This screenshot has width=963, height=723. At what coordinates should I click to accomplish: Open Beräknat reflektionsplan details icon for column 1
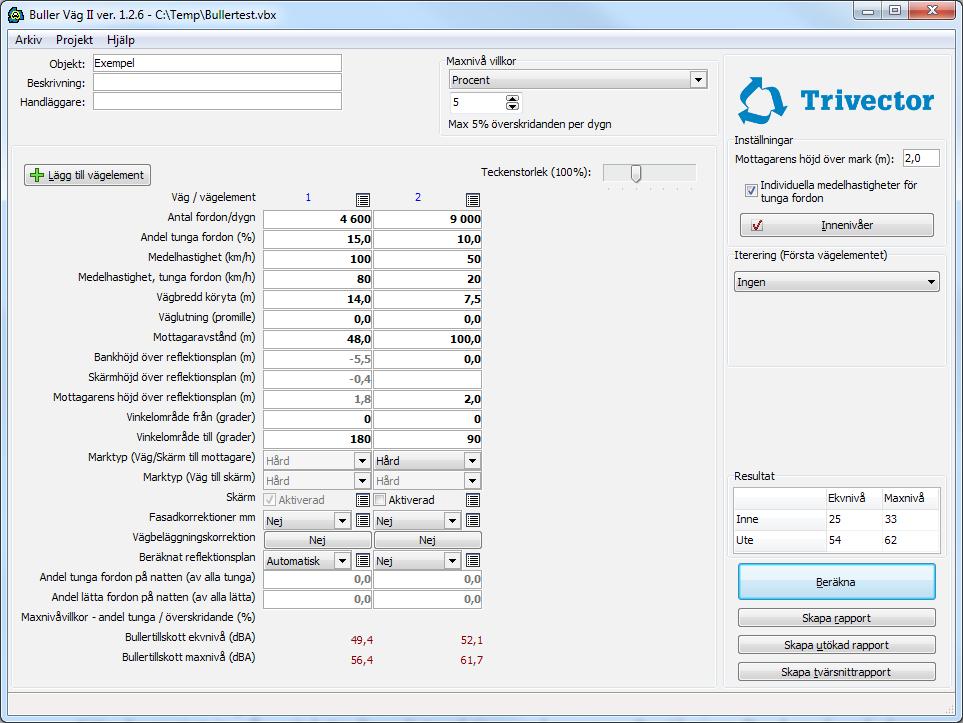[362, 560]
